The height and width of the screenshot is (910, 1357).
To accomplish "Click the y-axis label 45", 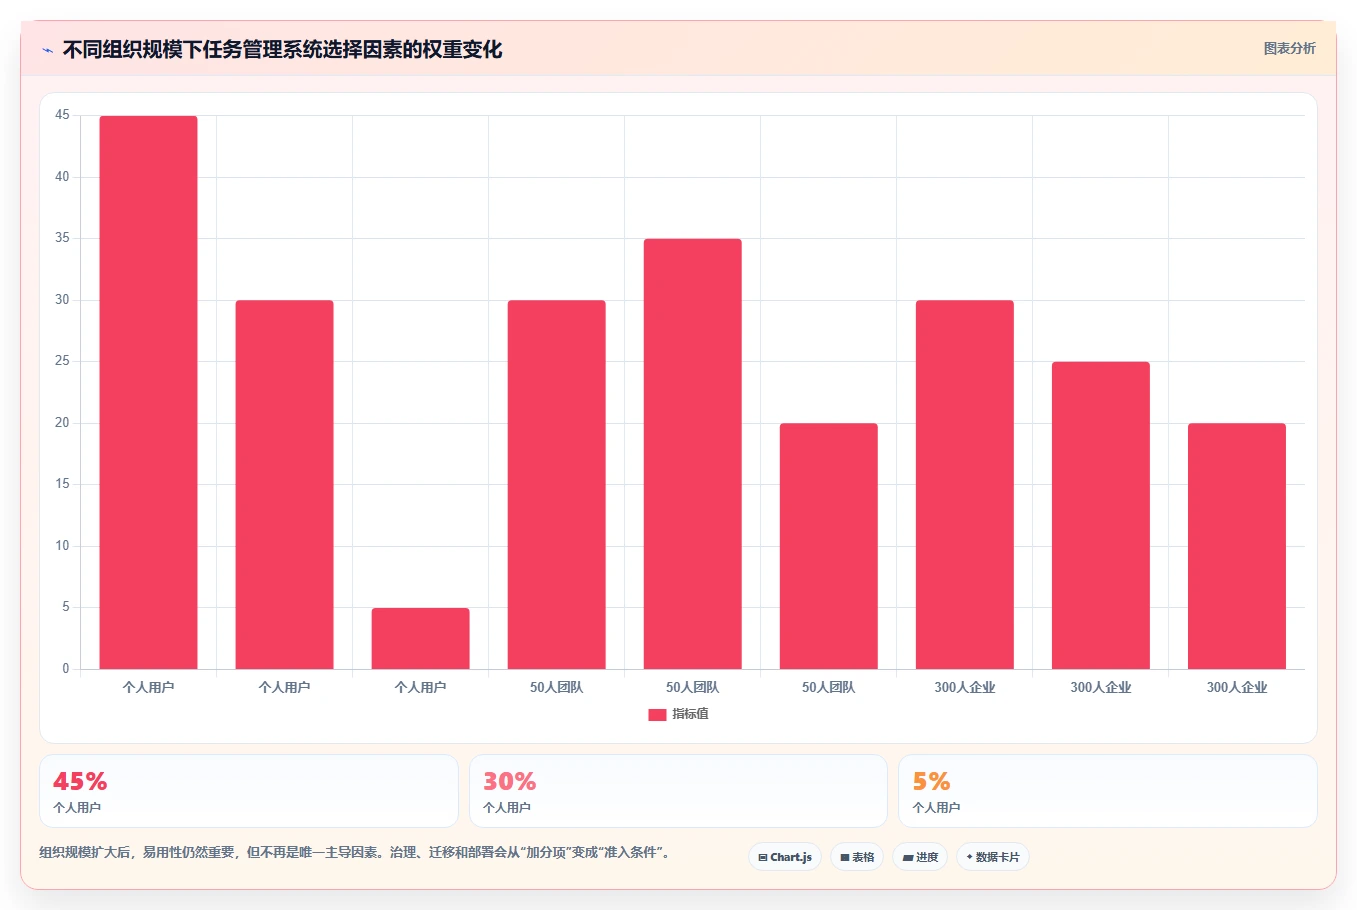I will (x=62, y=115).
